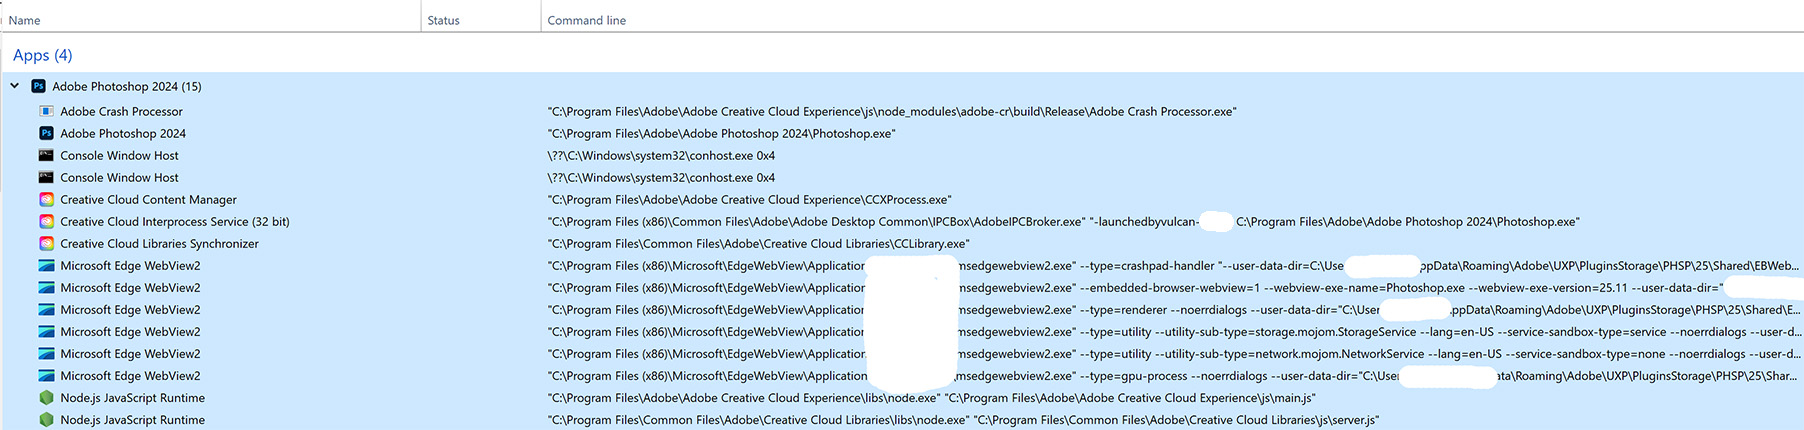Click the network.mojom.NetworkService command line
The height and width of the screenshot is (430, 1804).
1175,353
